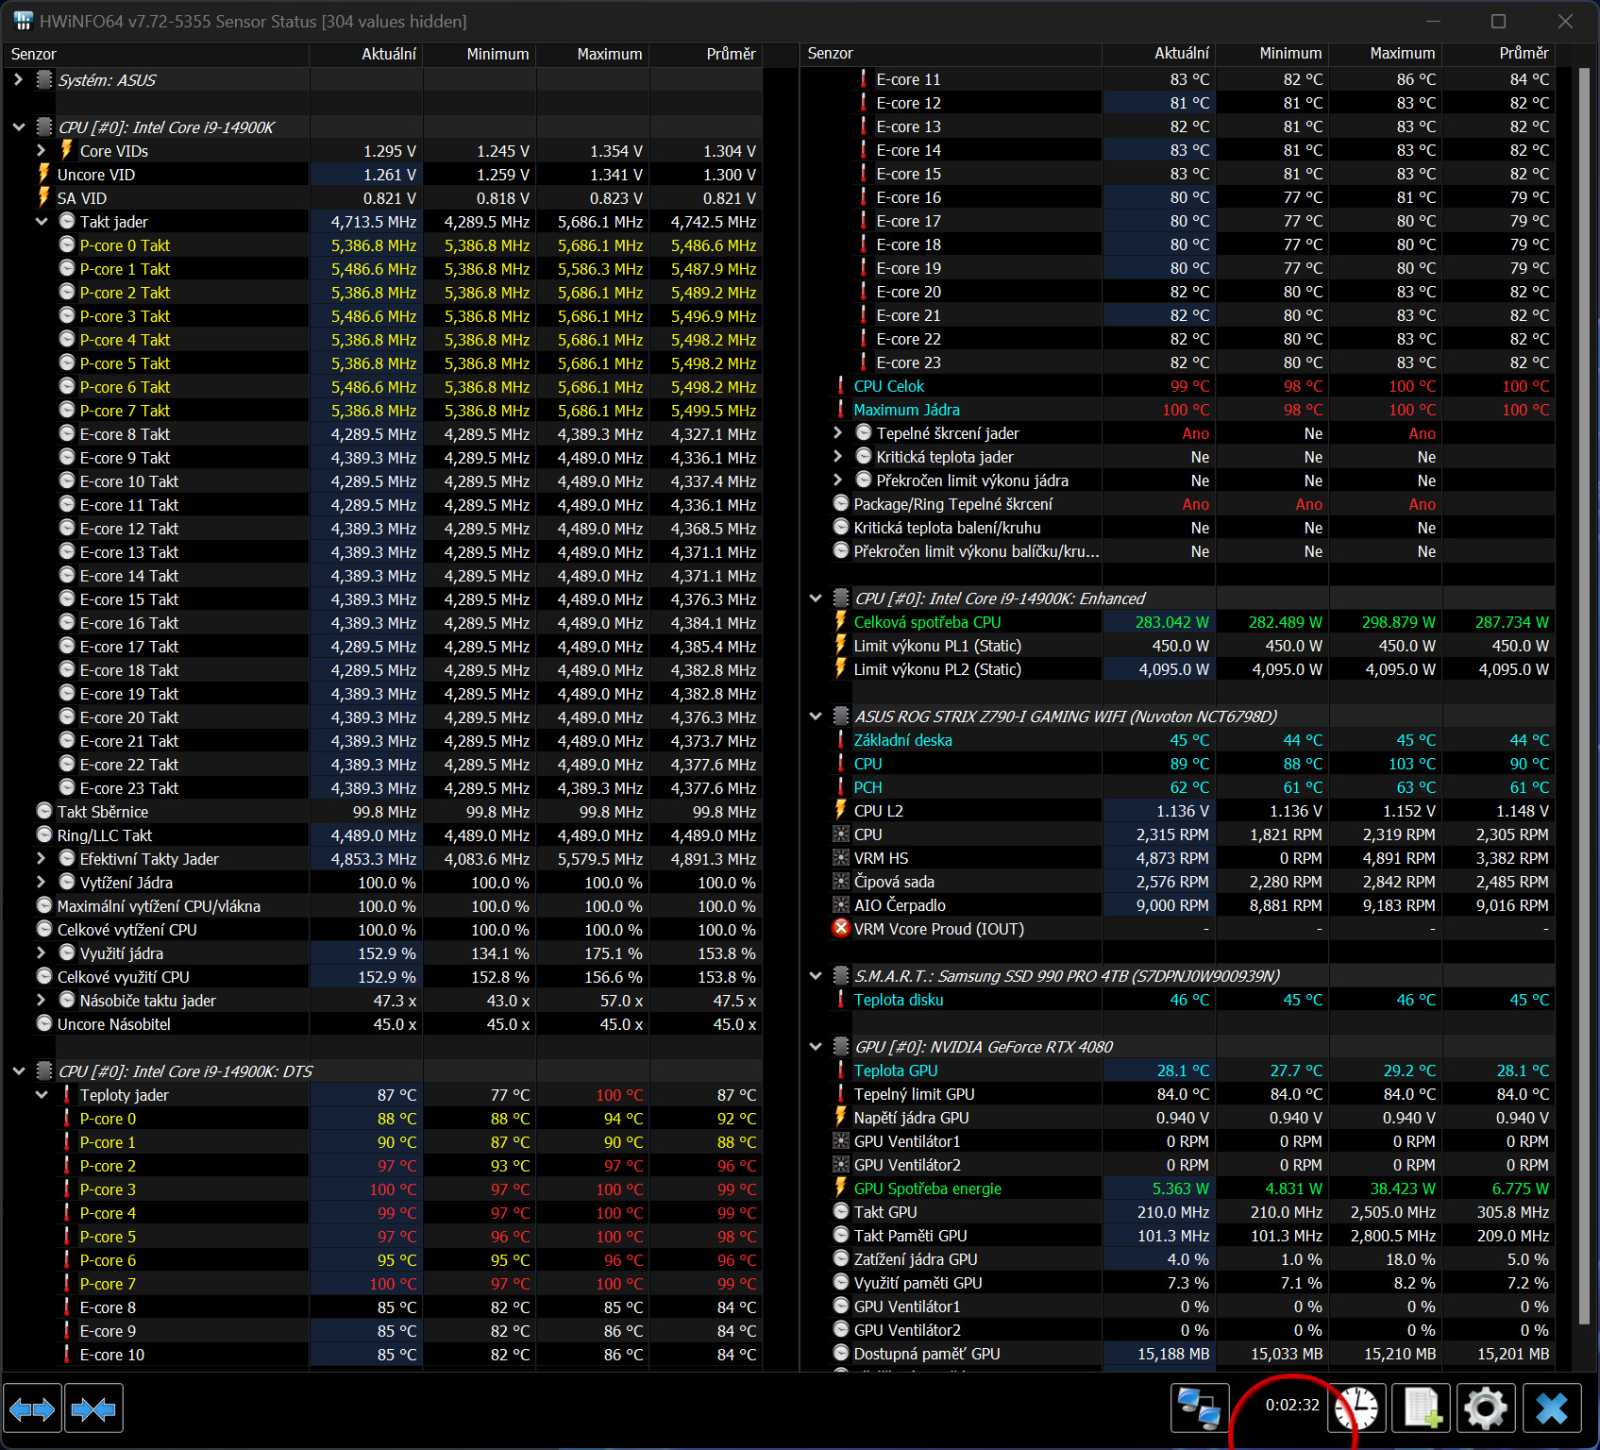Open remote network sensors monitor icon

1199,1410
